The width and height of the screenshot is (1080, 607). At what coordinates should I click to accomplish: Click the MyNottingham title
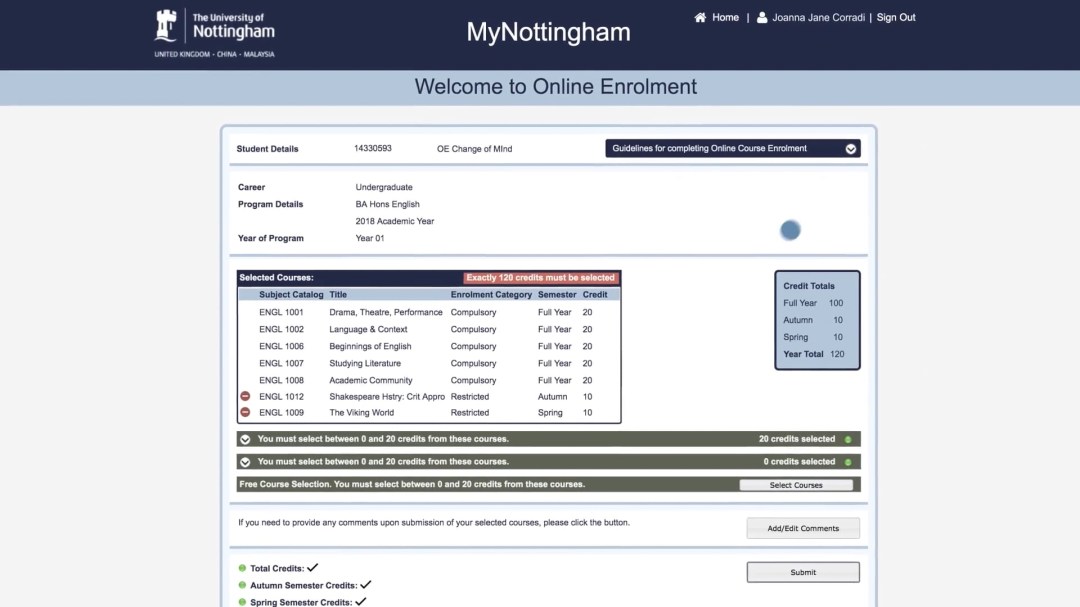coord(548,32)
